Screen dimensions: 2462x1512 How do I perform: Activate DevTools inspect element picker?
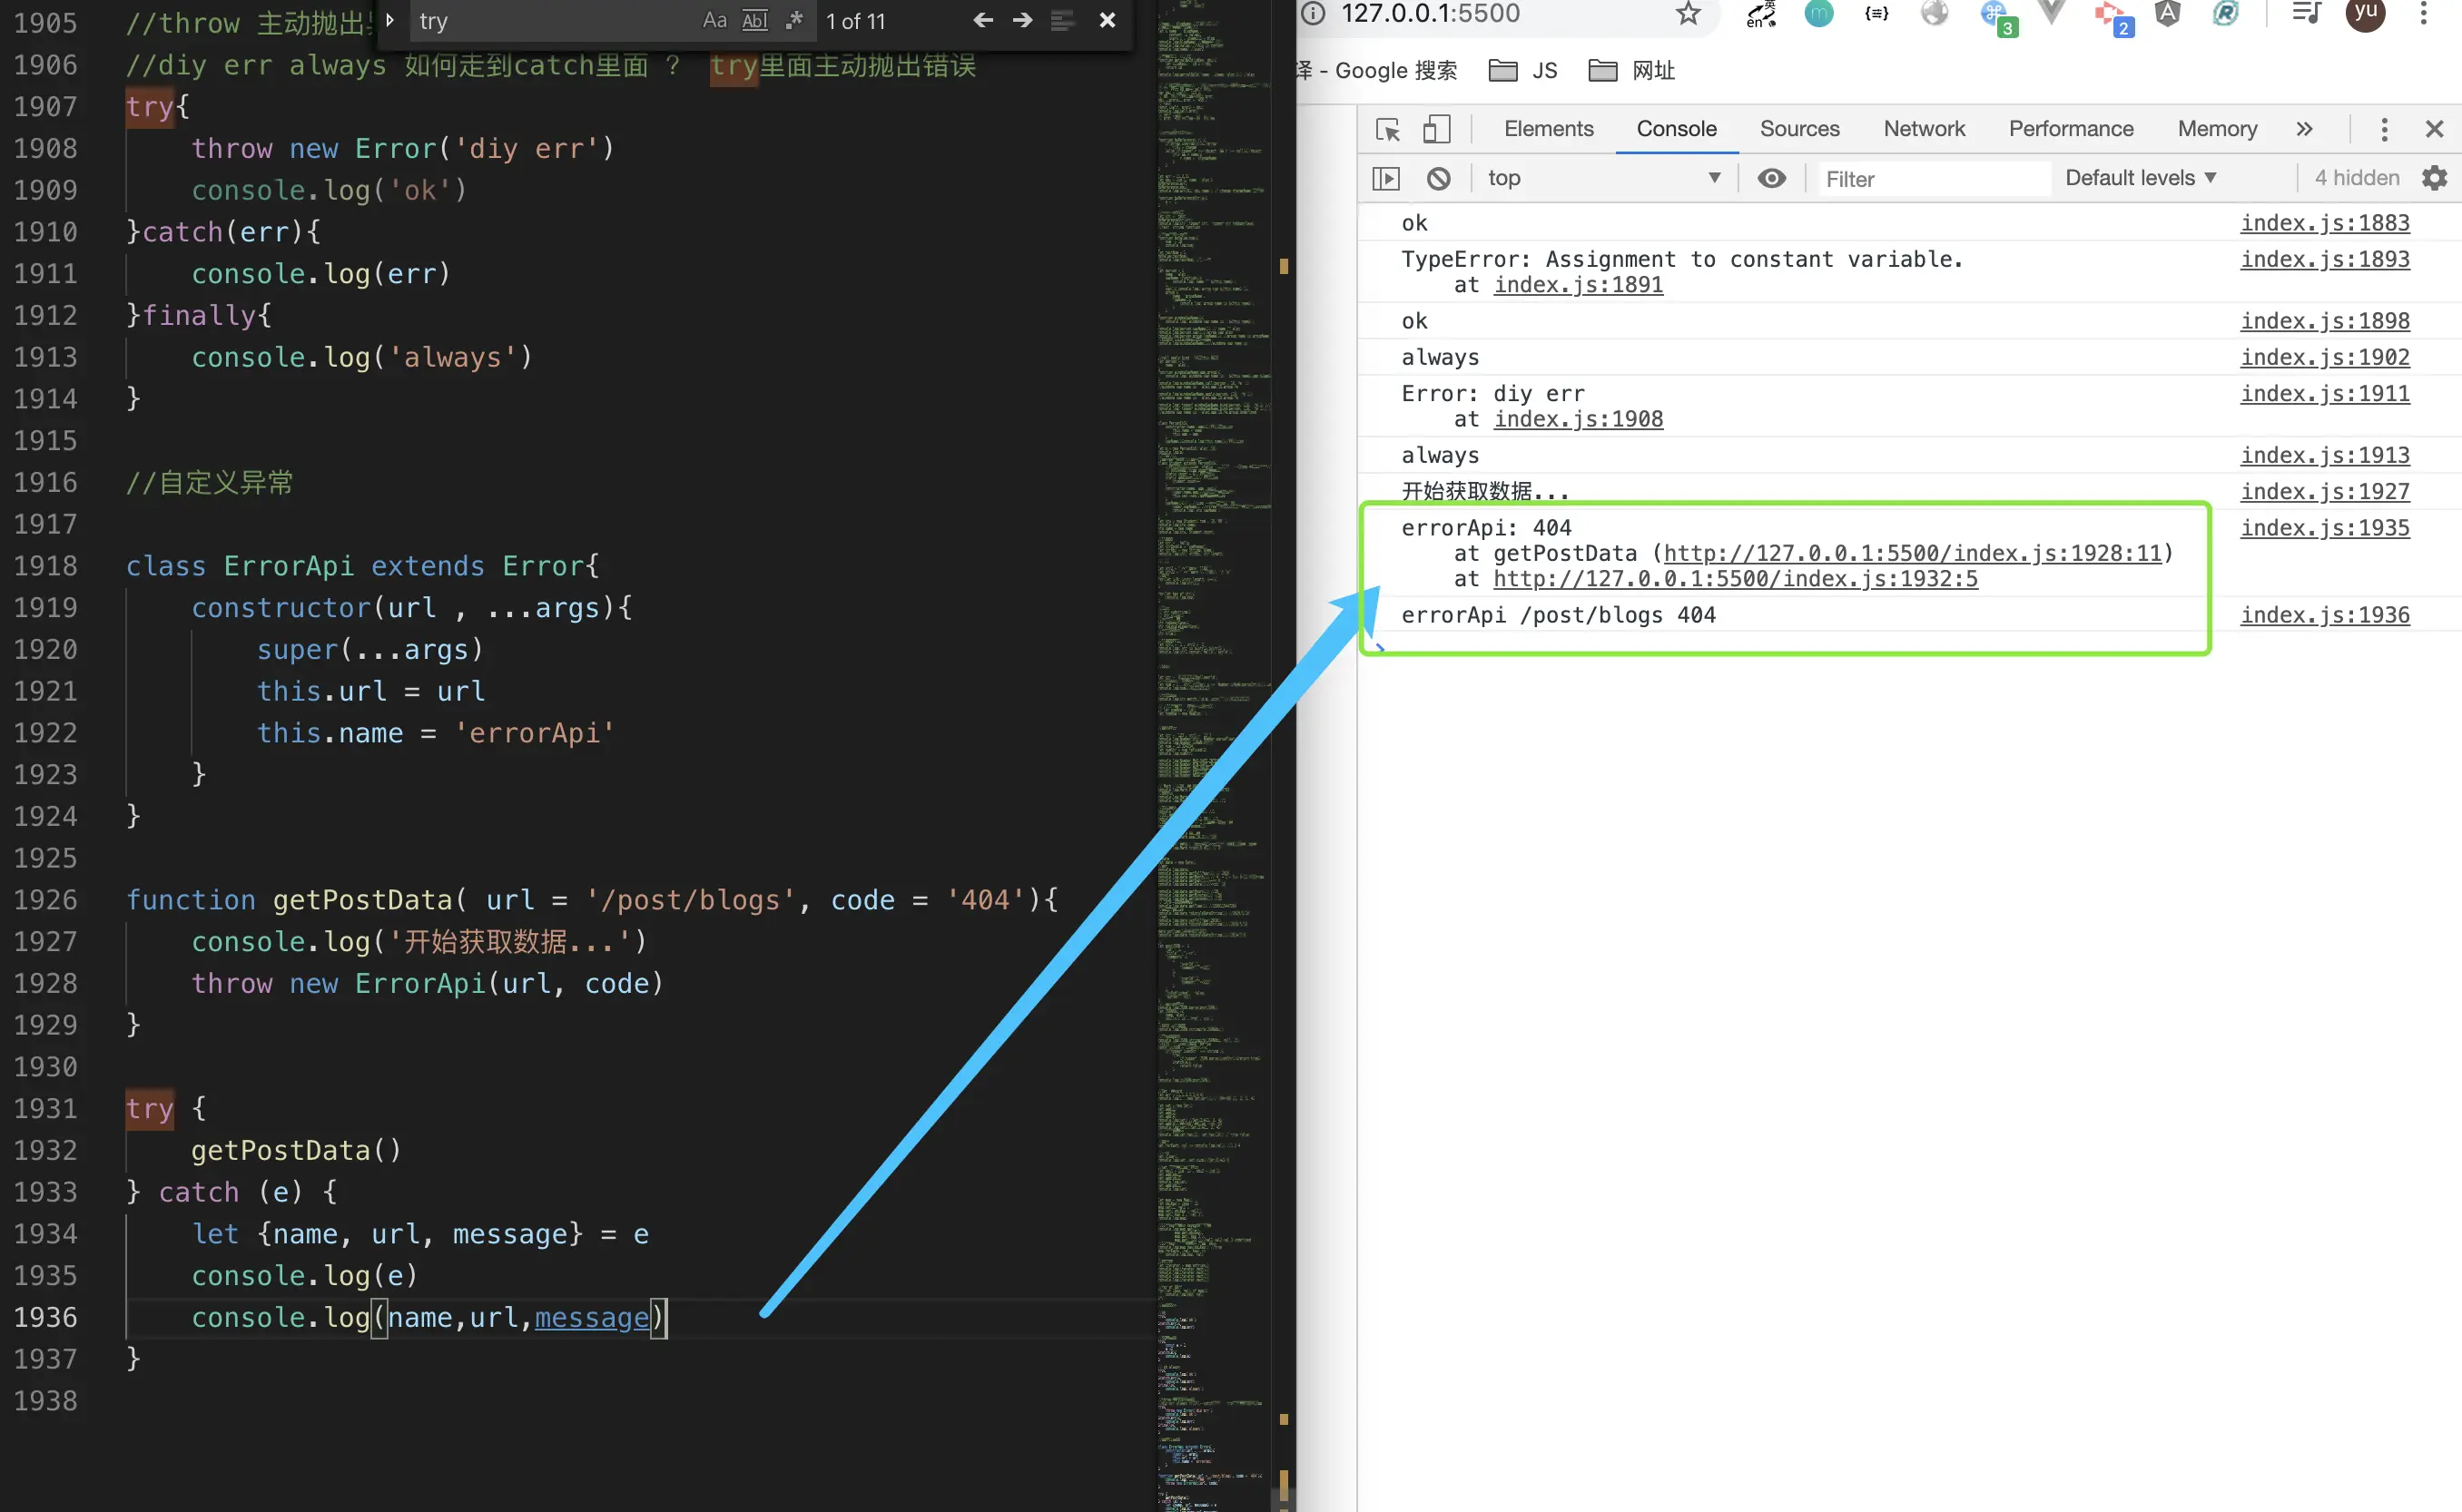[x=1387, y=129]
